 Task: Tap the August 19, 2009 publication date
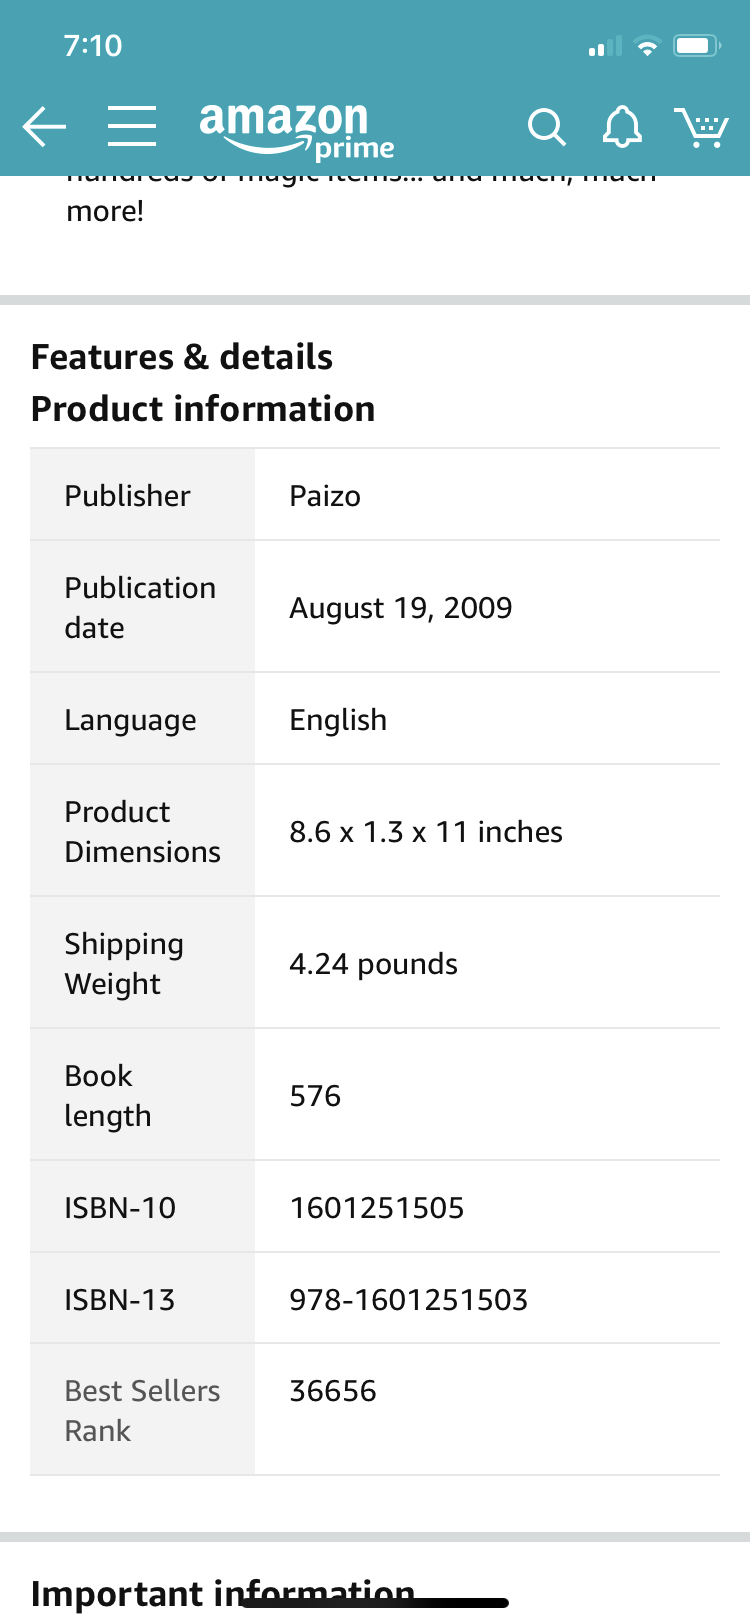tap(400, 608)
